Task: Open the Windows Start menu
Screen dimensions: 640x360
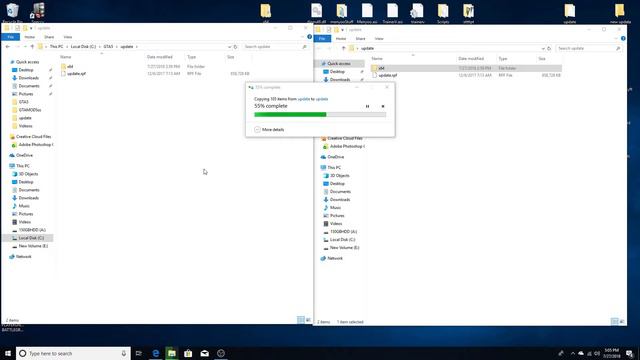Action: 8,353
